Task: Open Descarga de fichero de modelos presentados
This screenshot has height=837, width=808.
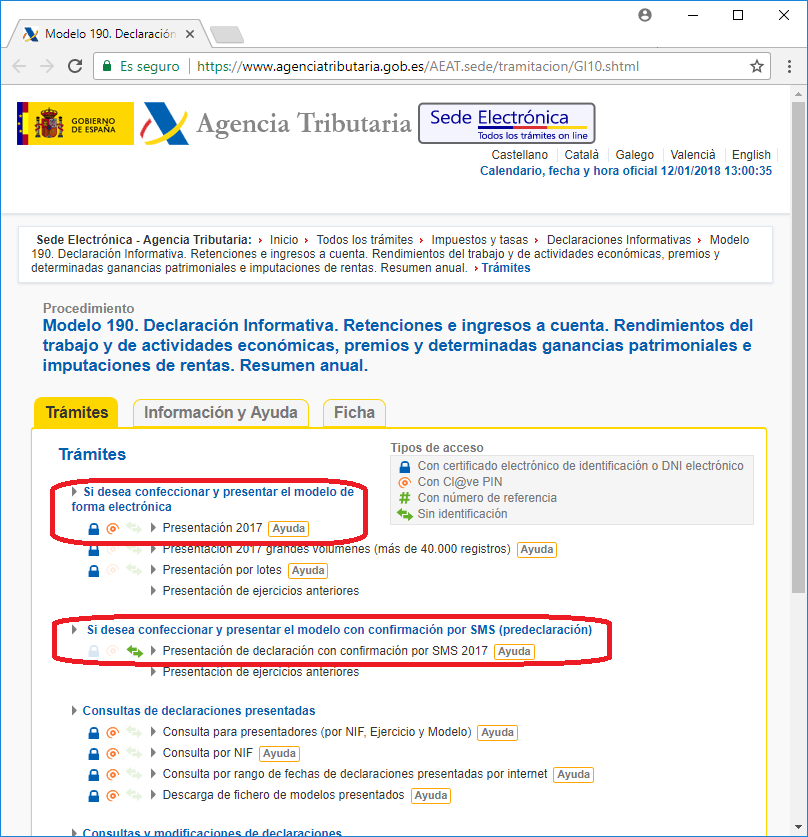Action: tap(283, 795)
